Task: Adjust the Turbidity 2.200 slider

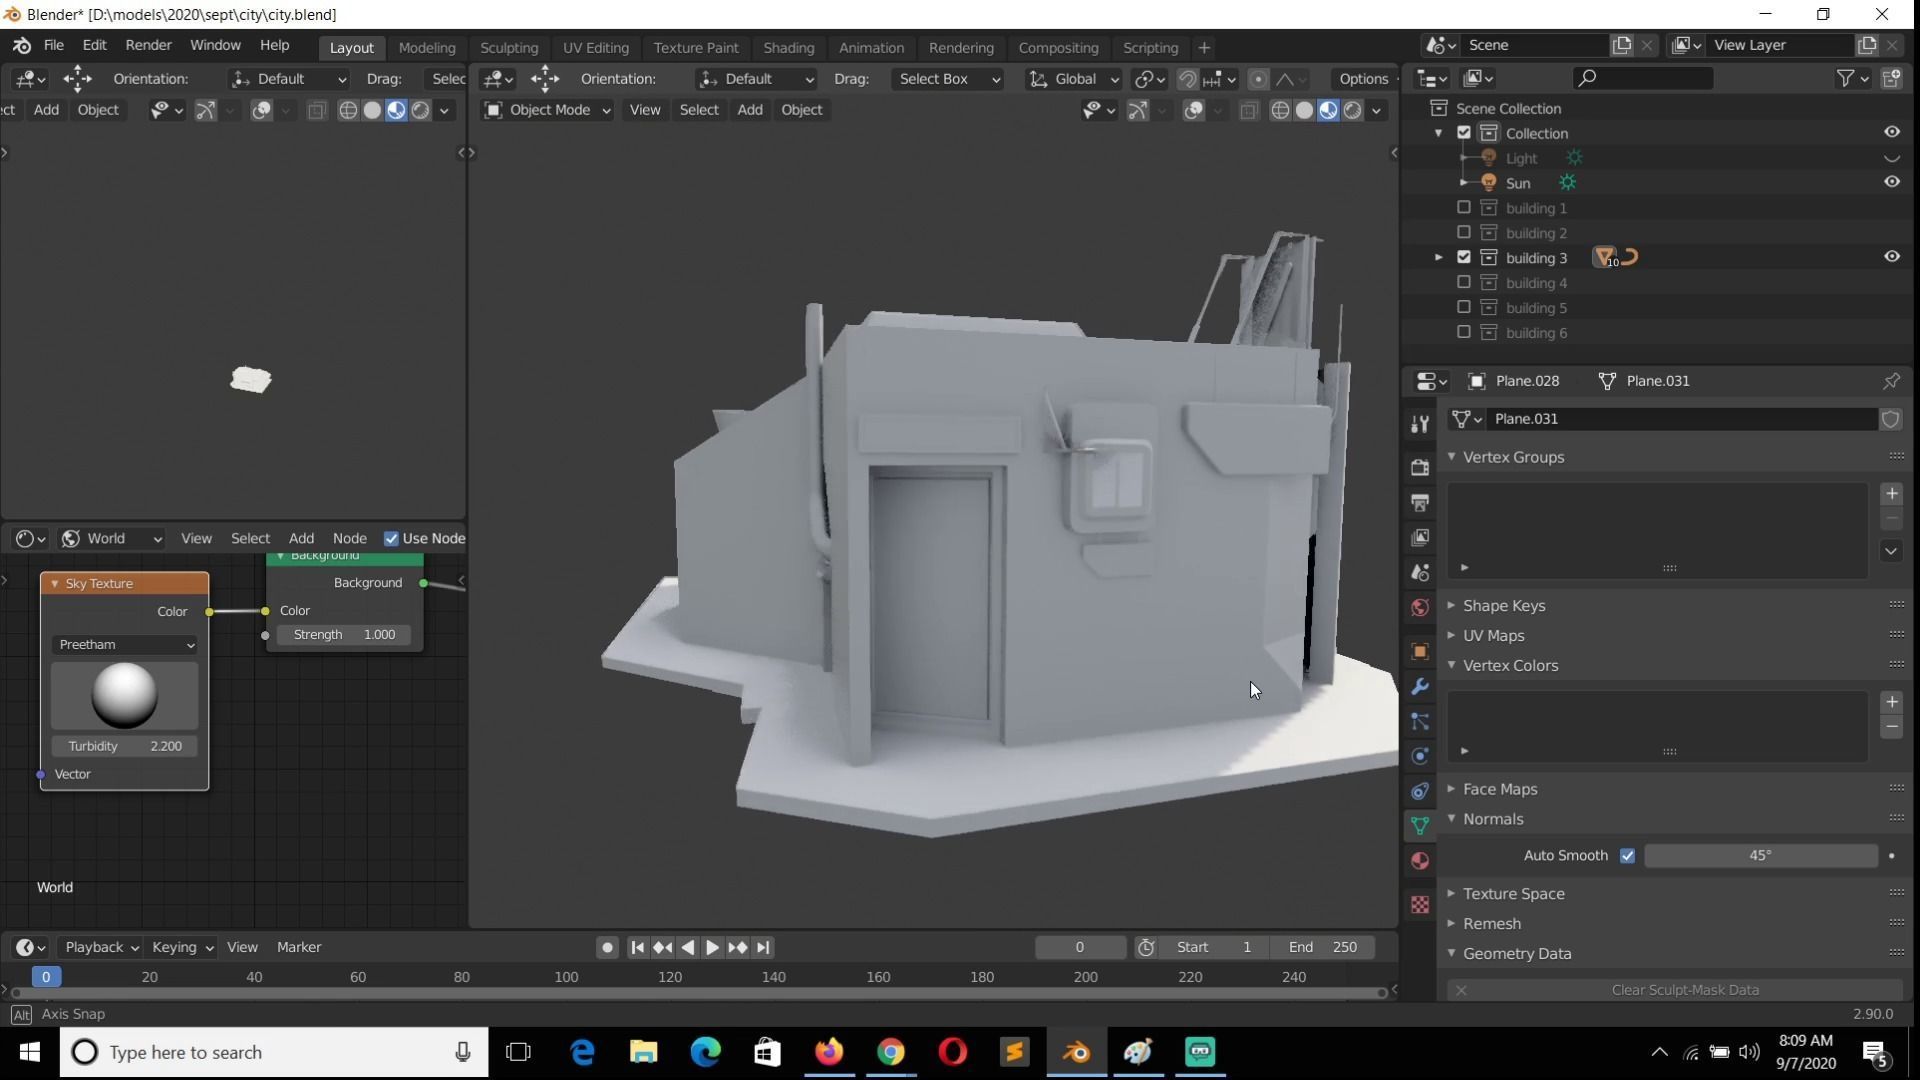Action: click(125, 747)
